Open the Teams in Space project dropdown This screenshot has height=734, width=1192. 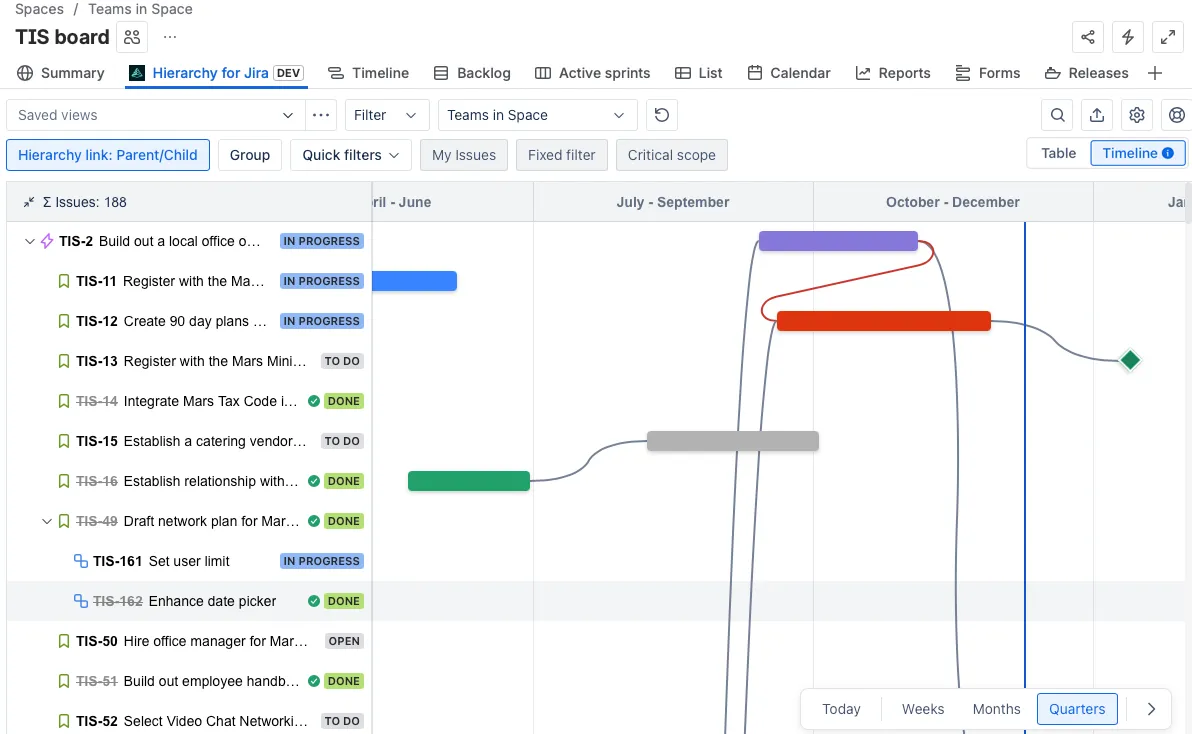(x=537, y=115)
